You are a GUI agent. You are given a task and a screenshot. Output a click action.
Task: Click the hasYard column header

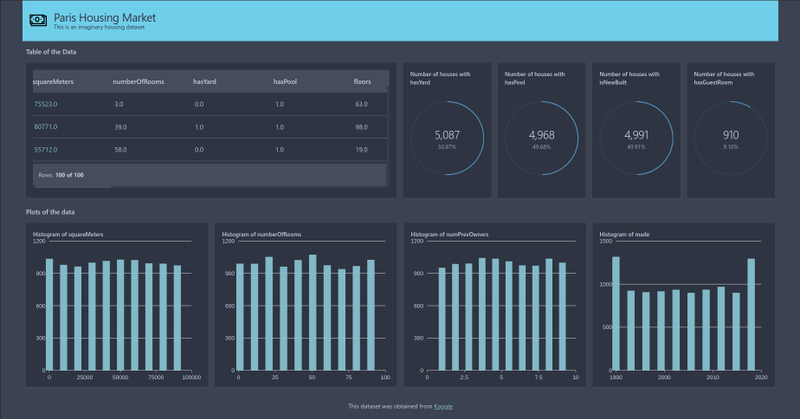point(205,82)
